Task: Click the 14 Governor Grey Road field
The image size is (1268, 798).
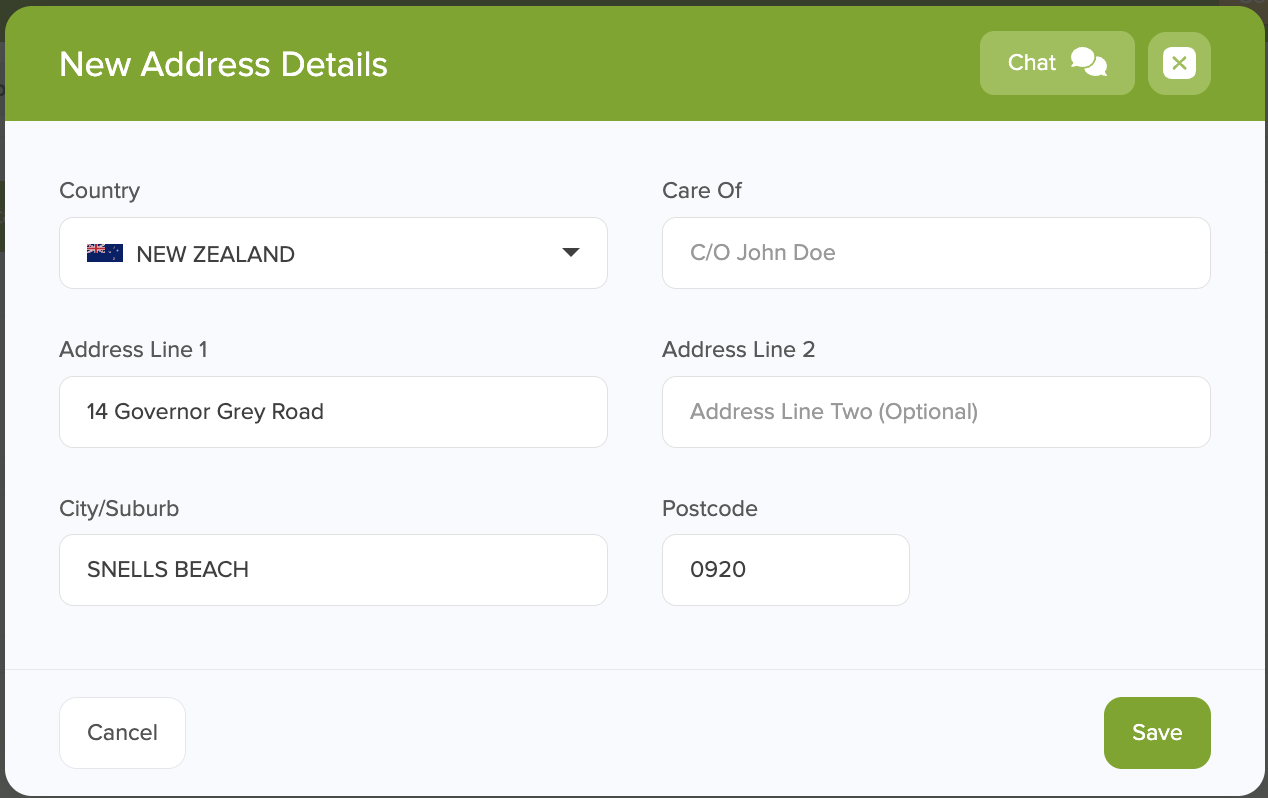Action: pos(333,412)
